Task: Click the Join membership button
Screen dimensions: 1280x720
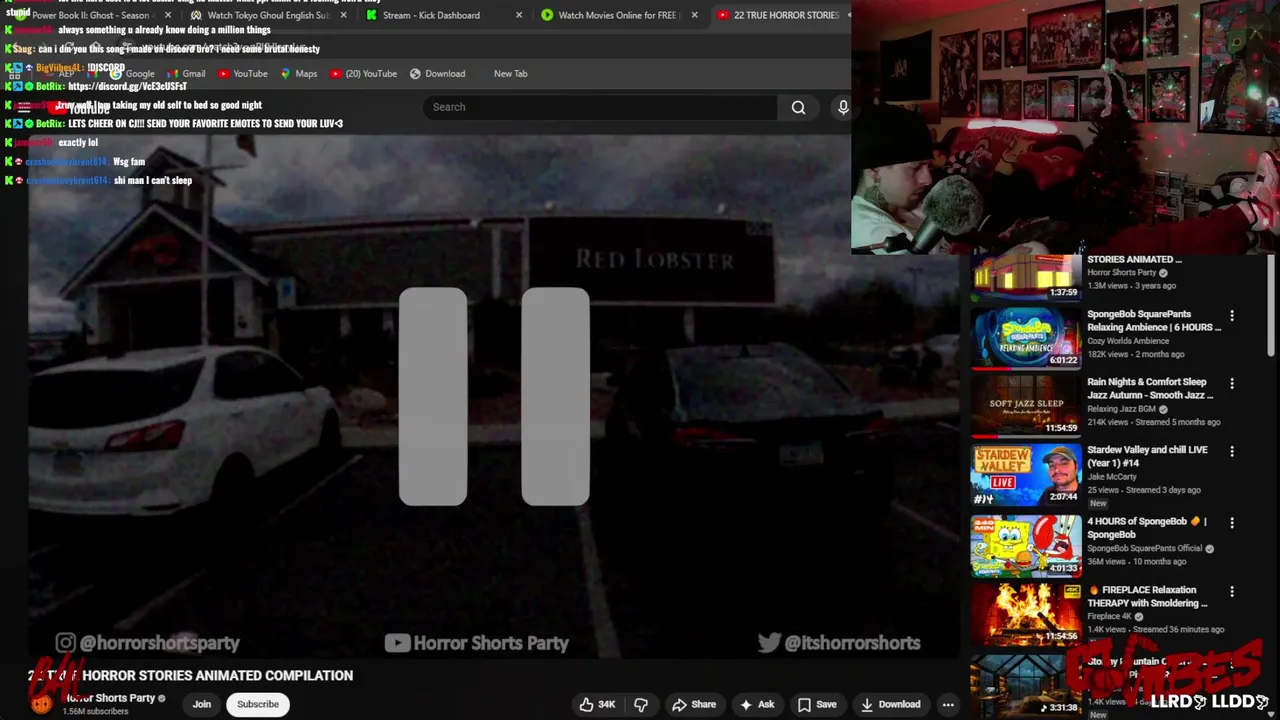Action: pyautogui.click(x=202, y=704)
